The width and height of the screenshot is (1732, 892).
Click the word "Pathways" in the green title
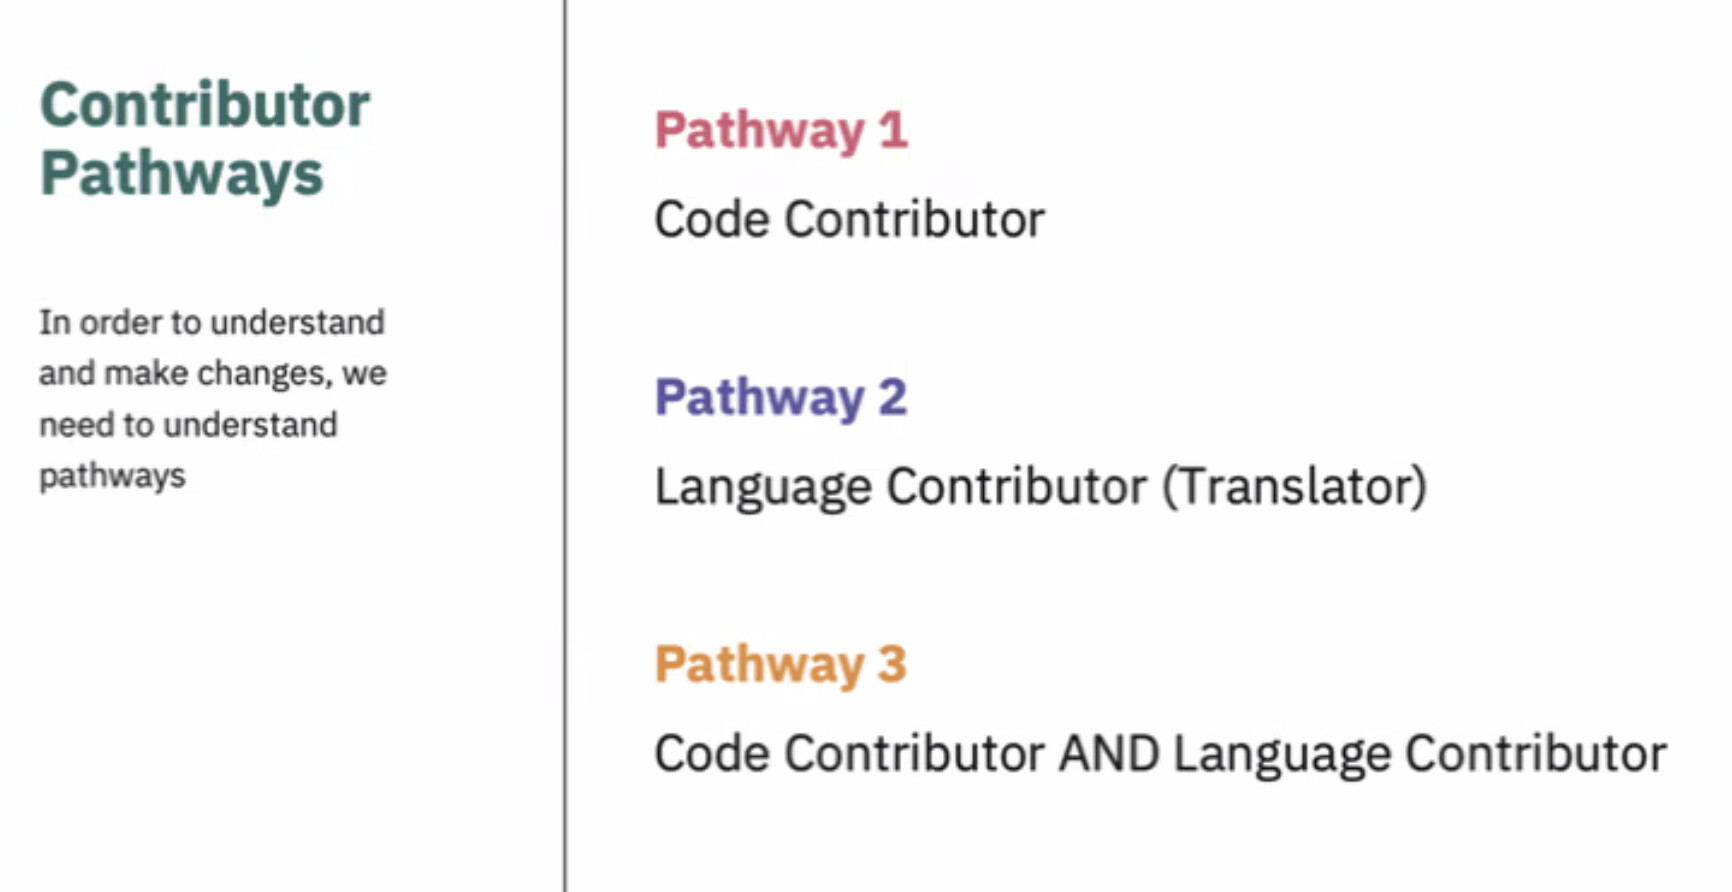tap(182, 174)
